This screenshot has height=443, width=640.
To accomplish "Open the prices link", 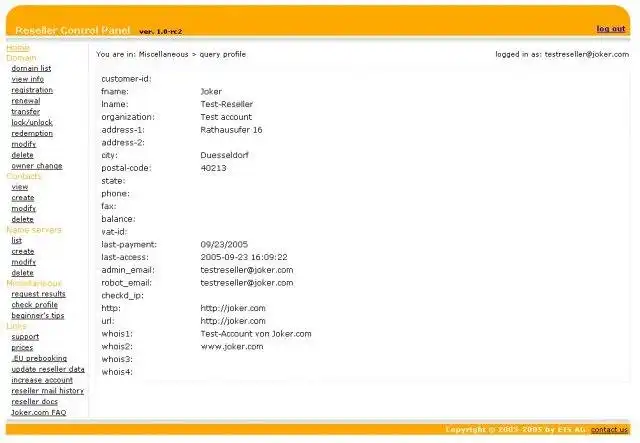I will pyautogui.click(x=22, y=348).
